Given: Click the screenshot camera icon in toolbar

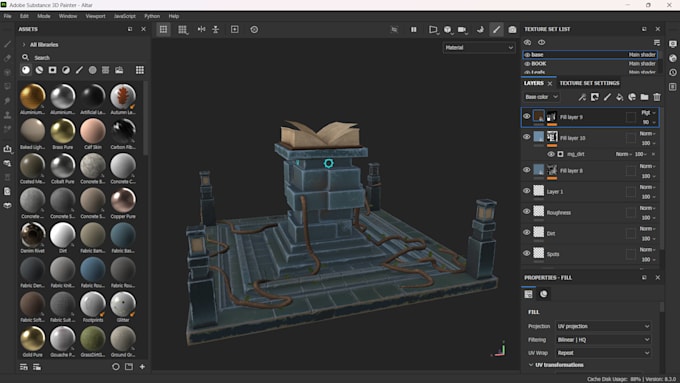Looking at the screenshot, I should [x=512, y=29].
